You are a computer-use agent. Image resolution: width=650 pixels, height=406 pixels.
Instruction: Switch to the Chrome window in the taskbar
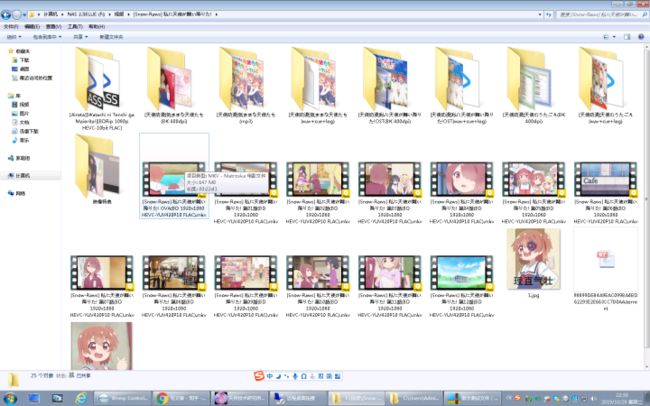[x=181, y=399]
